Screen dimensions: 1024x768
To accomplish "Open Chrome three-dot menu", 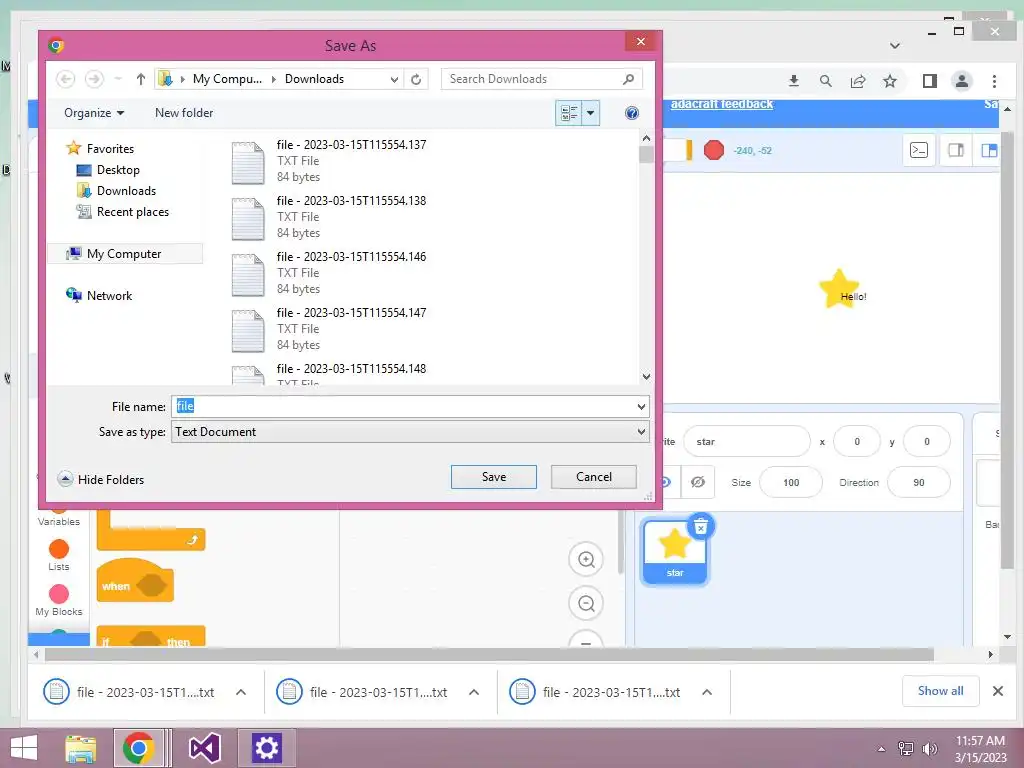I will point(994,81).
